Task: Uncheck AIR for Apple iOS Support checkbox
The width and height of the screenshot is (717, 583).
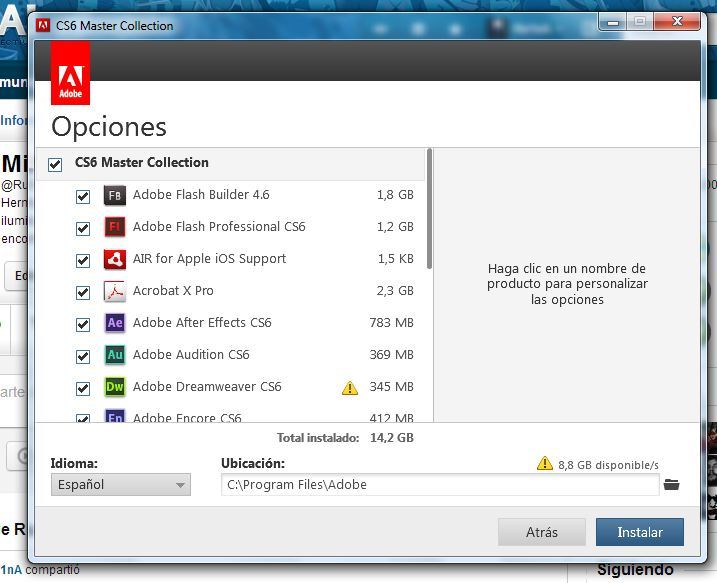Action: tap(83, 260)
